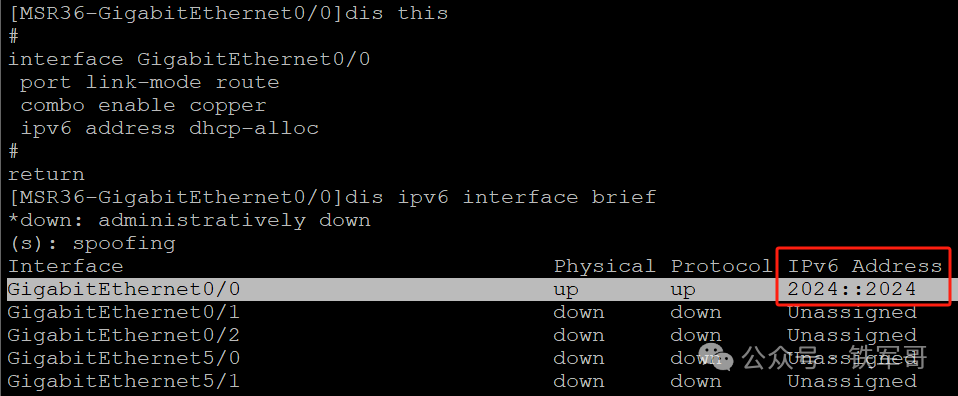958x396 pixels.
Task: Click the GigabitEthernet0/2 interface name
Action: coord(123,335)
